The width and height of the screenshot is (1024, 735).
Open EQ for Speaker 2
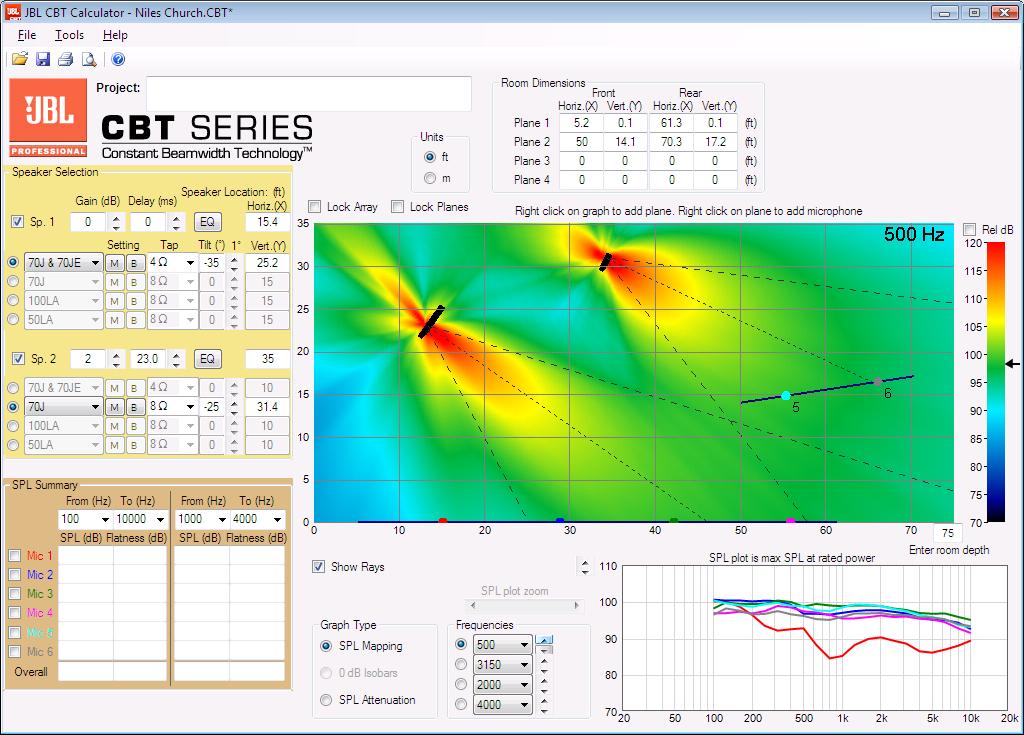coord(208,359)
